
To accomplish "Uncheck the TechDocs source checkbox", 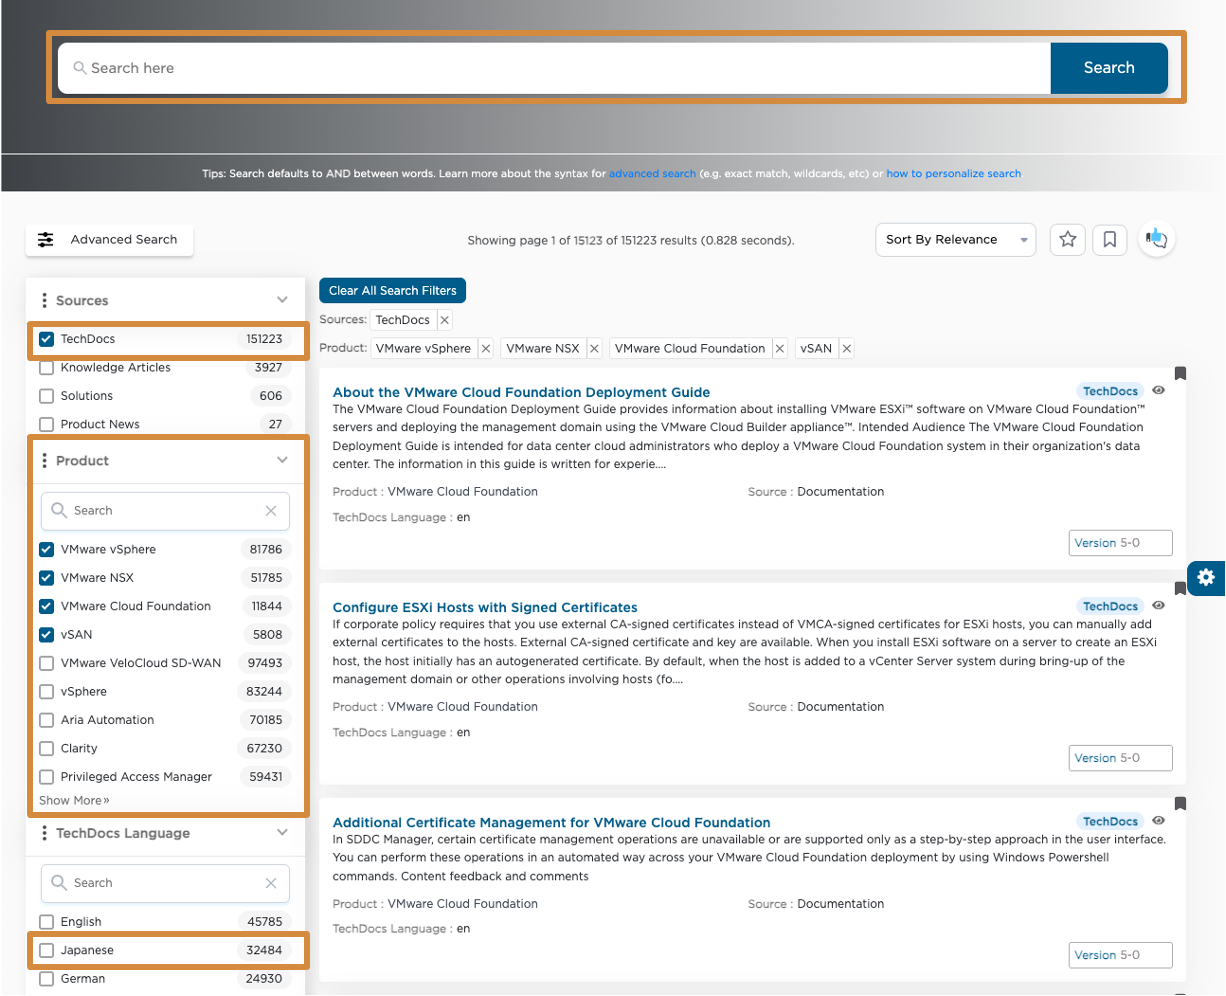I will (x=46, y=339).
